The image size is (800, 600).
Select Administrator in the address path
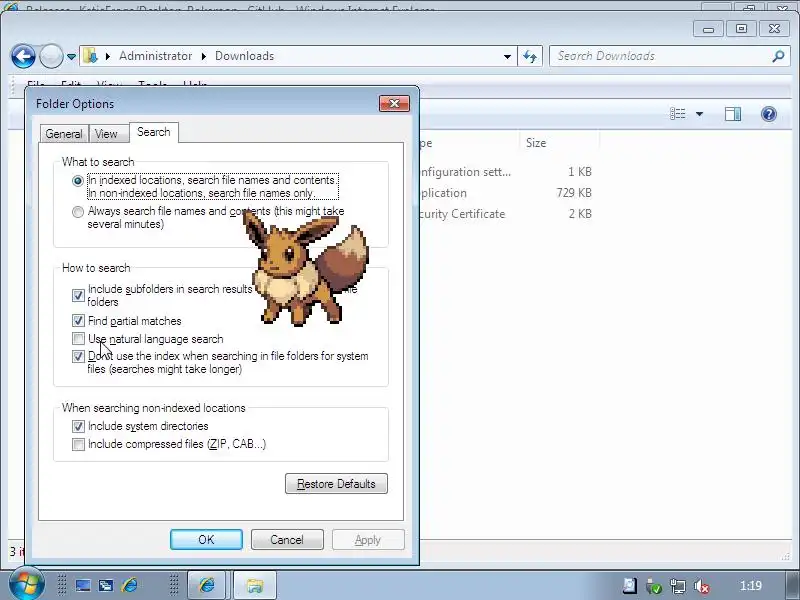[156, 56]
